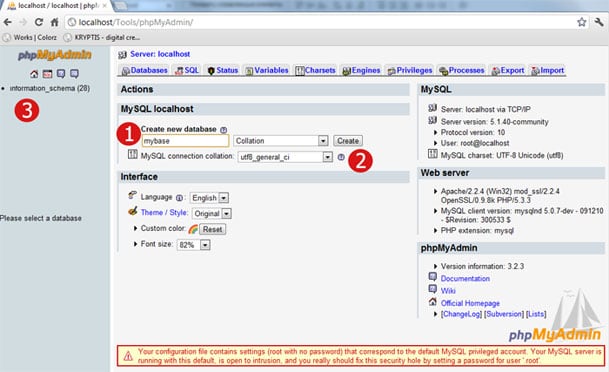Open the phpMyAdmin documentation icon in sidebar

point(61,74)
